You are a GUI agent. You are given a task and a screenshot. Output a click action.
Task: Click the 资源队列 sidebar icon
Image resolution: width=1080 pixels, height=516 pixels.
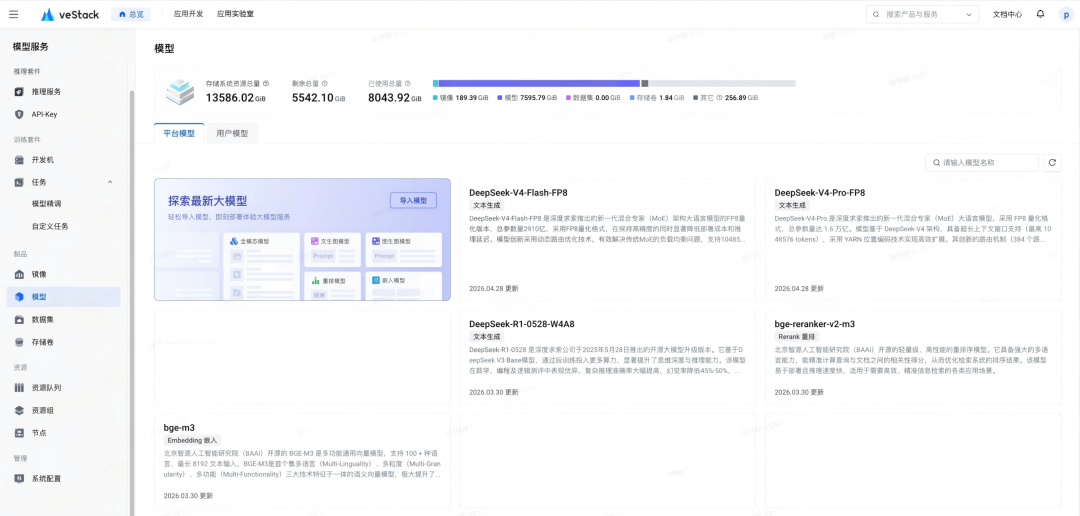(x=19, y=388)
